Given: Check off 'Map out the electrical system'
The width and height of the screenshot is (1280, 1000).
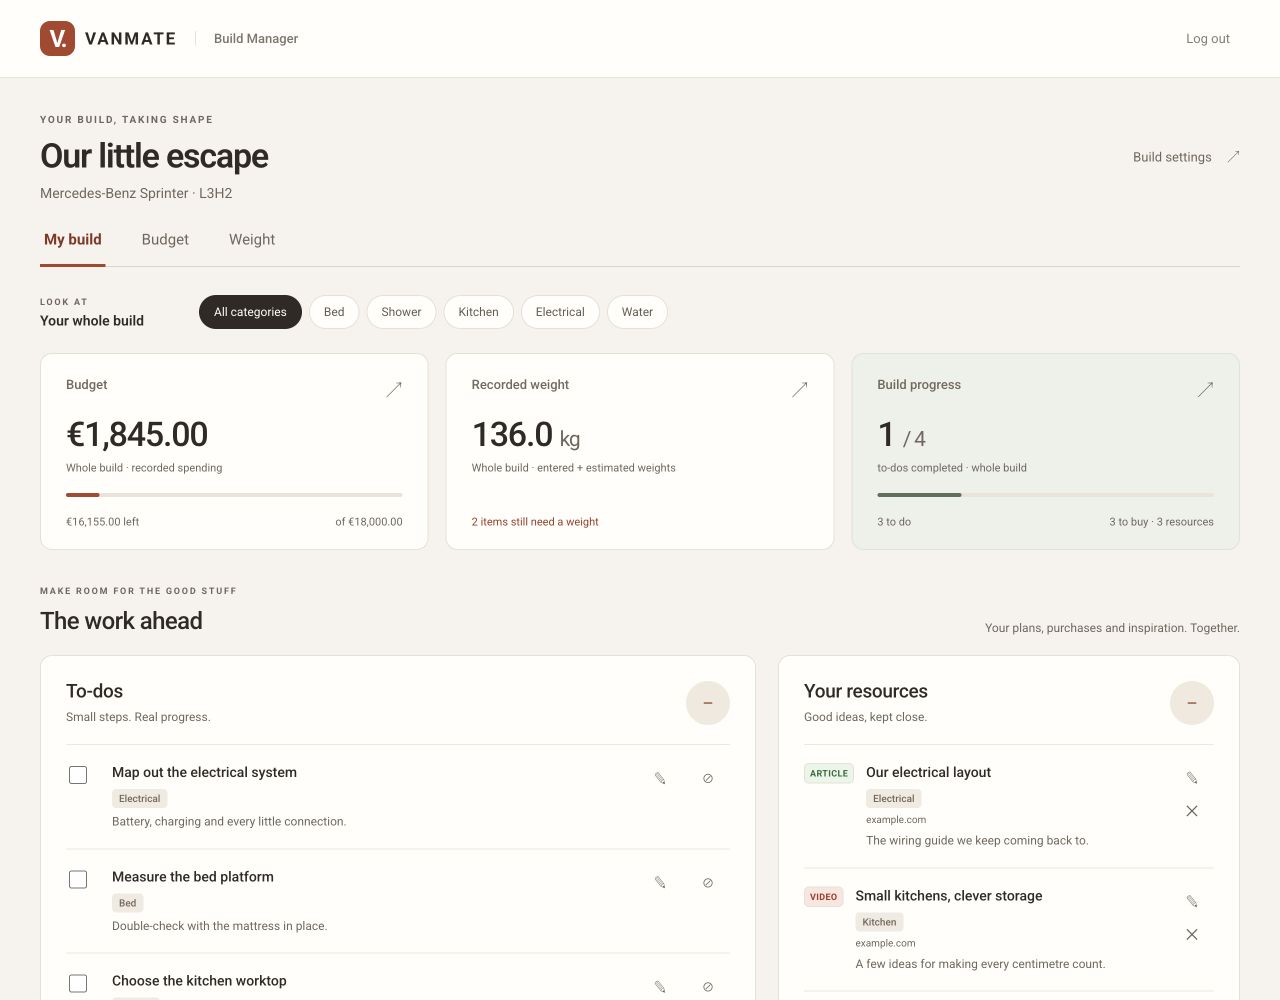Looking at the screenshot, I should click(x=78, y=775).
